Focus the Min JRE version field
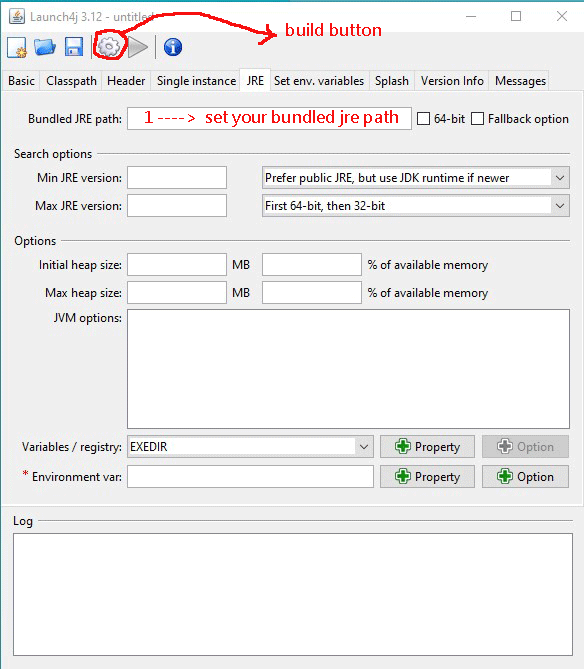584x669 pixels. [x=177, y=177]
